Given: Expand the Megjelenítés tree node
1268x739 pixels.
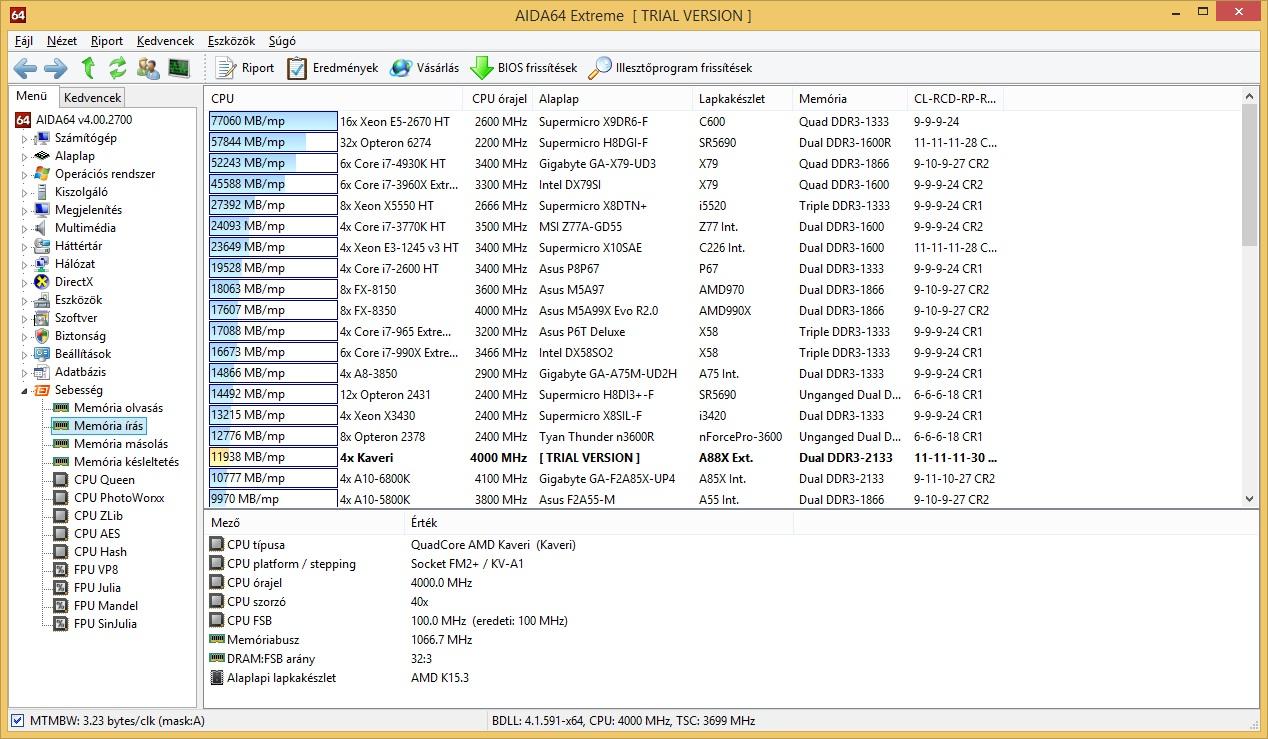Looking at the screenshot, I should [24, 210].
